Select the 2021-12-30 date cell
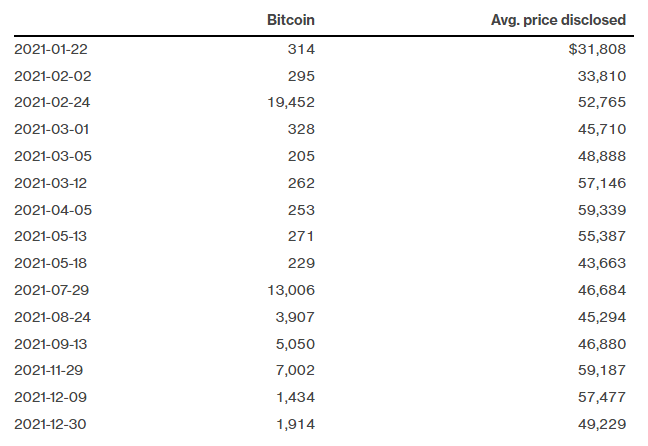 [49, 426]
